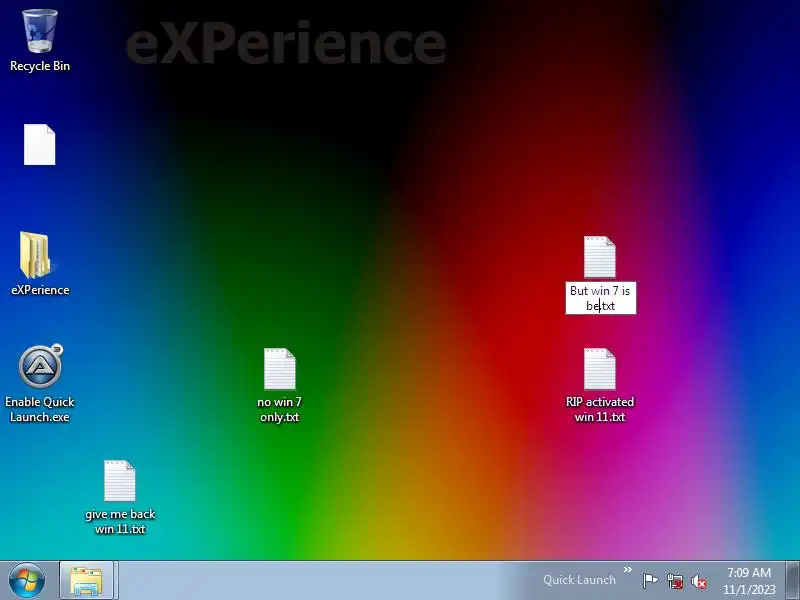Click the 'no win 7 only.txt' label
This screenshot has width=800, height=600.
click(x=280, y=409)
